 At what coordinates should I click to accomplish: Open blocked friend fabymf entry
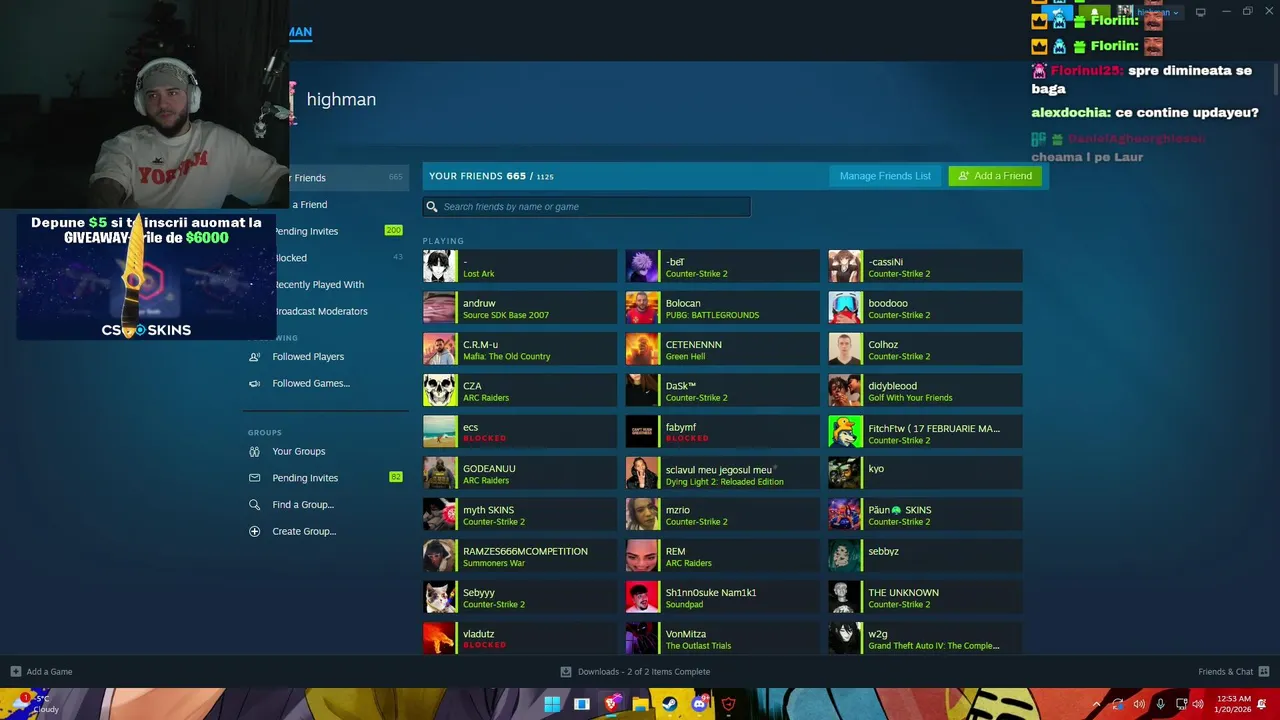[x=722, y=432]
